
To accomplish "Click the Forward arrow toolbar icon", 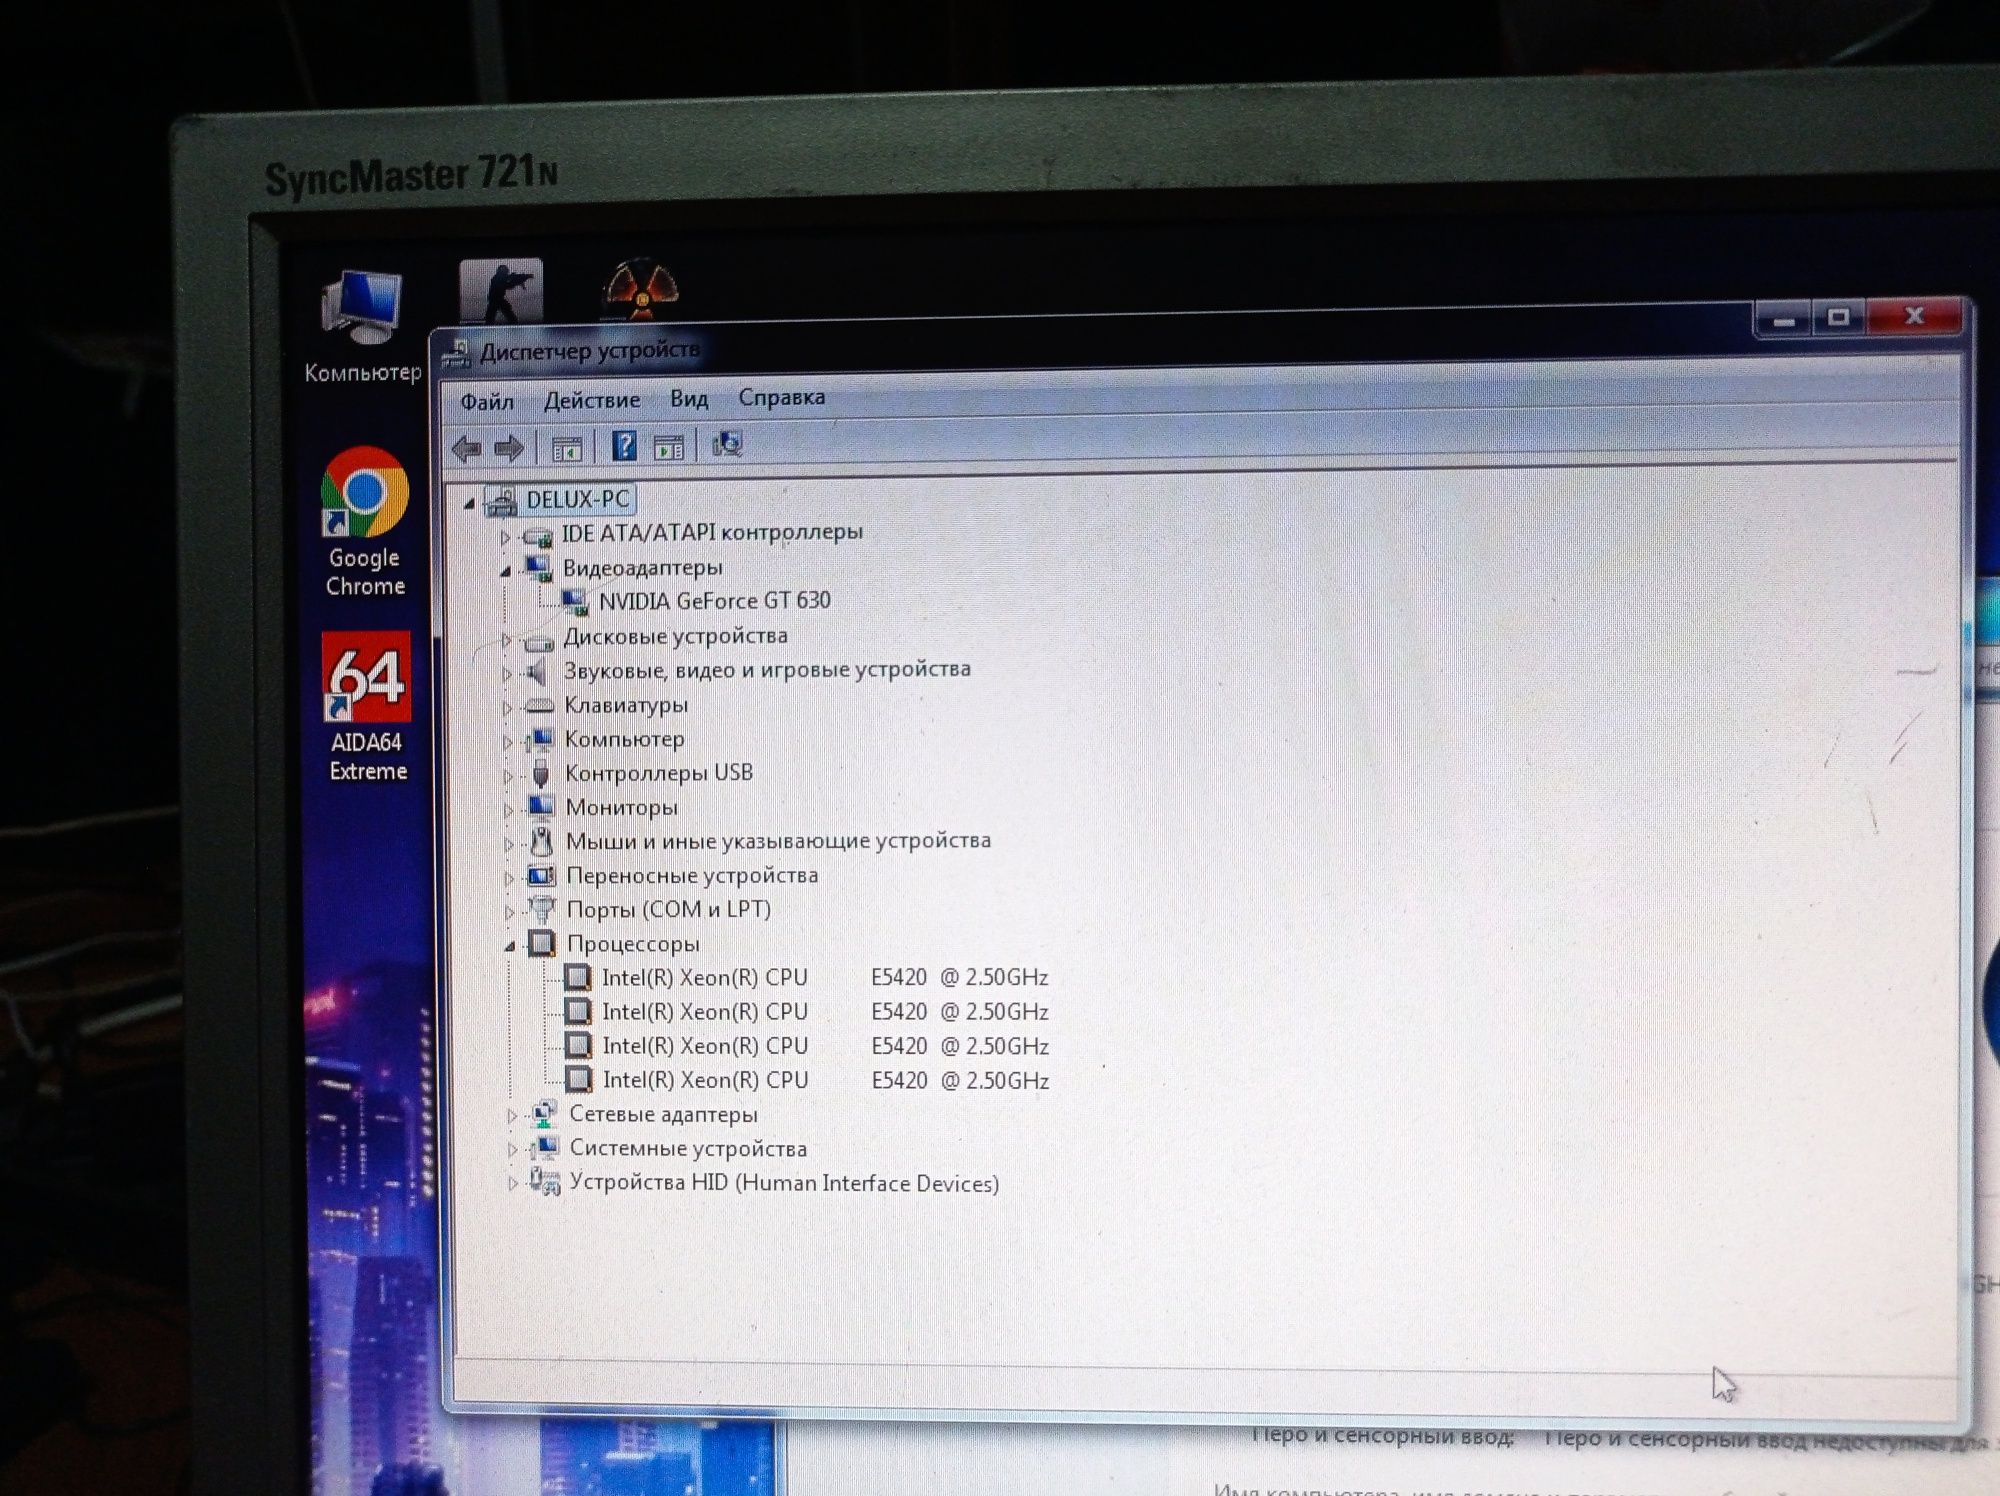I will click(509, 448).
